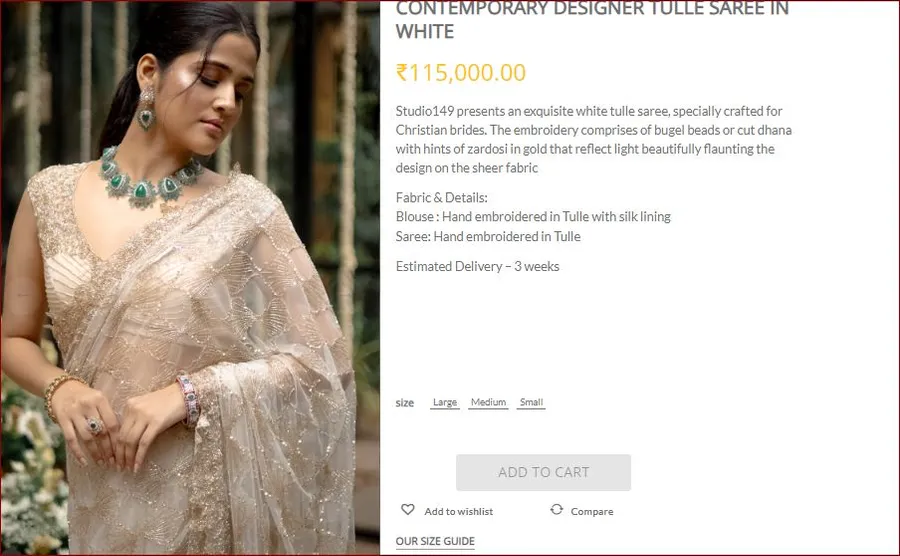The image size is (900, 556).
Task: Select the Medium size option
Action: (488, 402)
